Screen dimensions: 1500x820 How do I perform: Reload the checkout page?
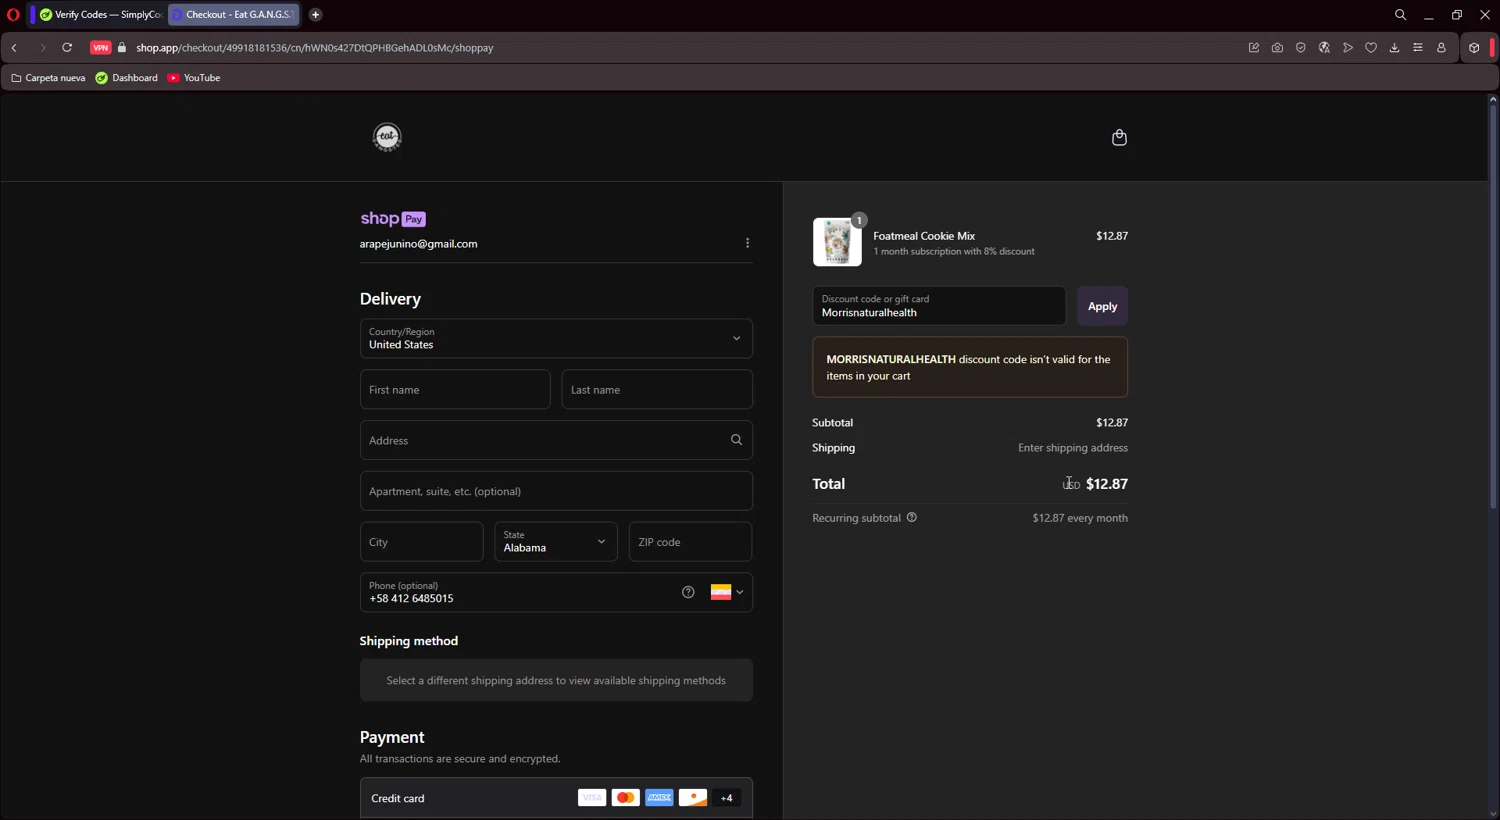click(x=67, y=48)
